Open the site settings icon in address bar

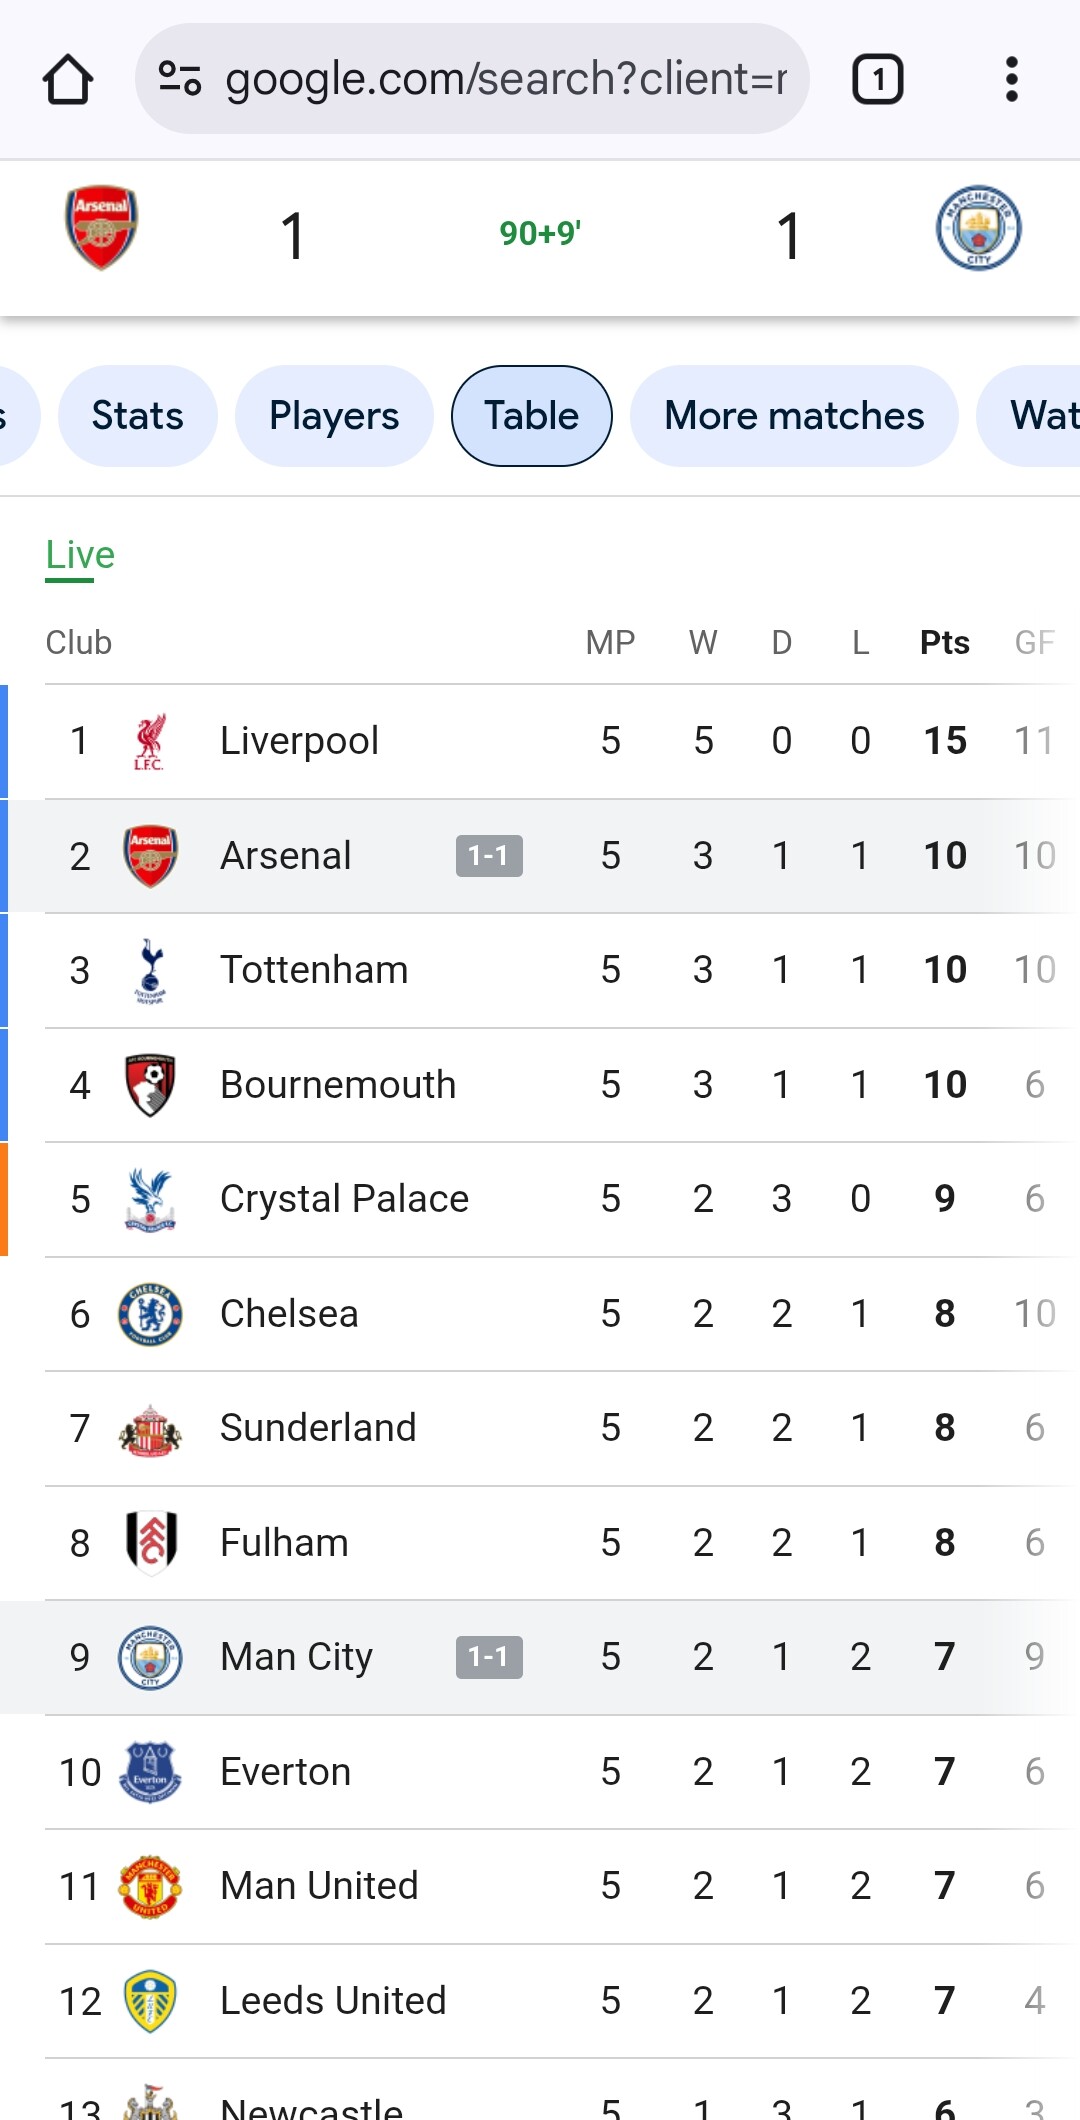pos(180,79)
